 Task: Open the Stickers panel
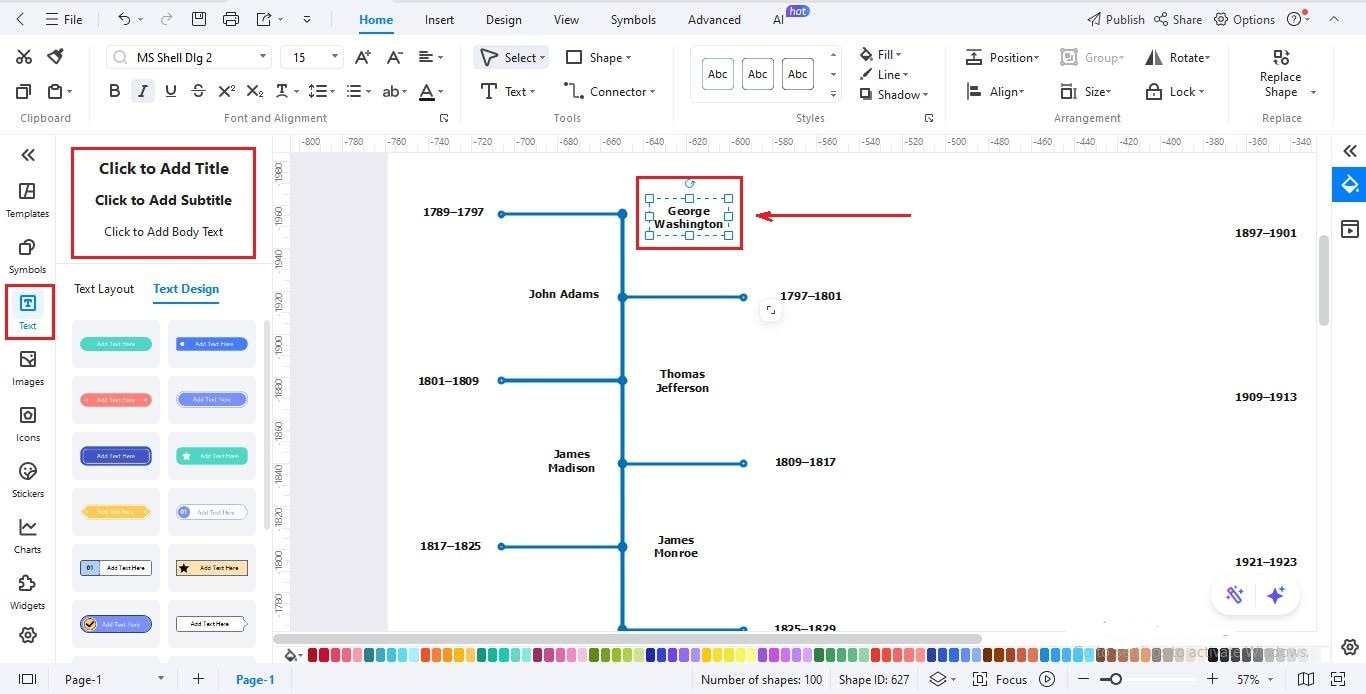tap(27, 478)
